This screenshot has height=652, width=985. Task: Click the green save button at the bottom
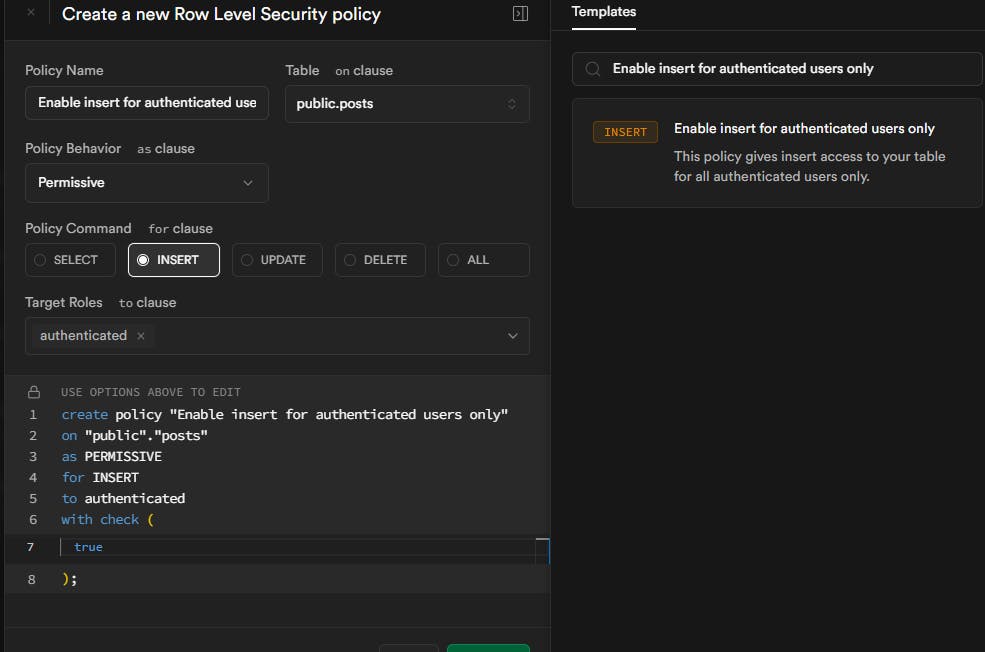coord(488,648)
